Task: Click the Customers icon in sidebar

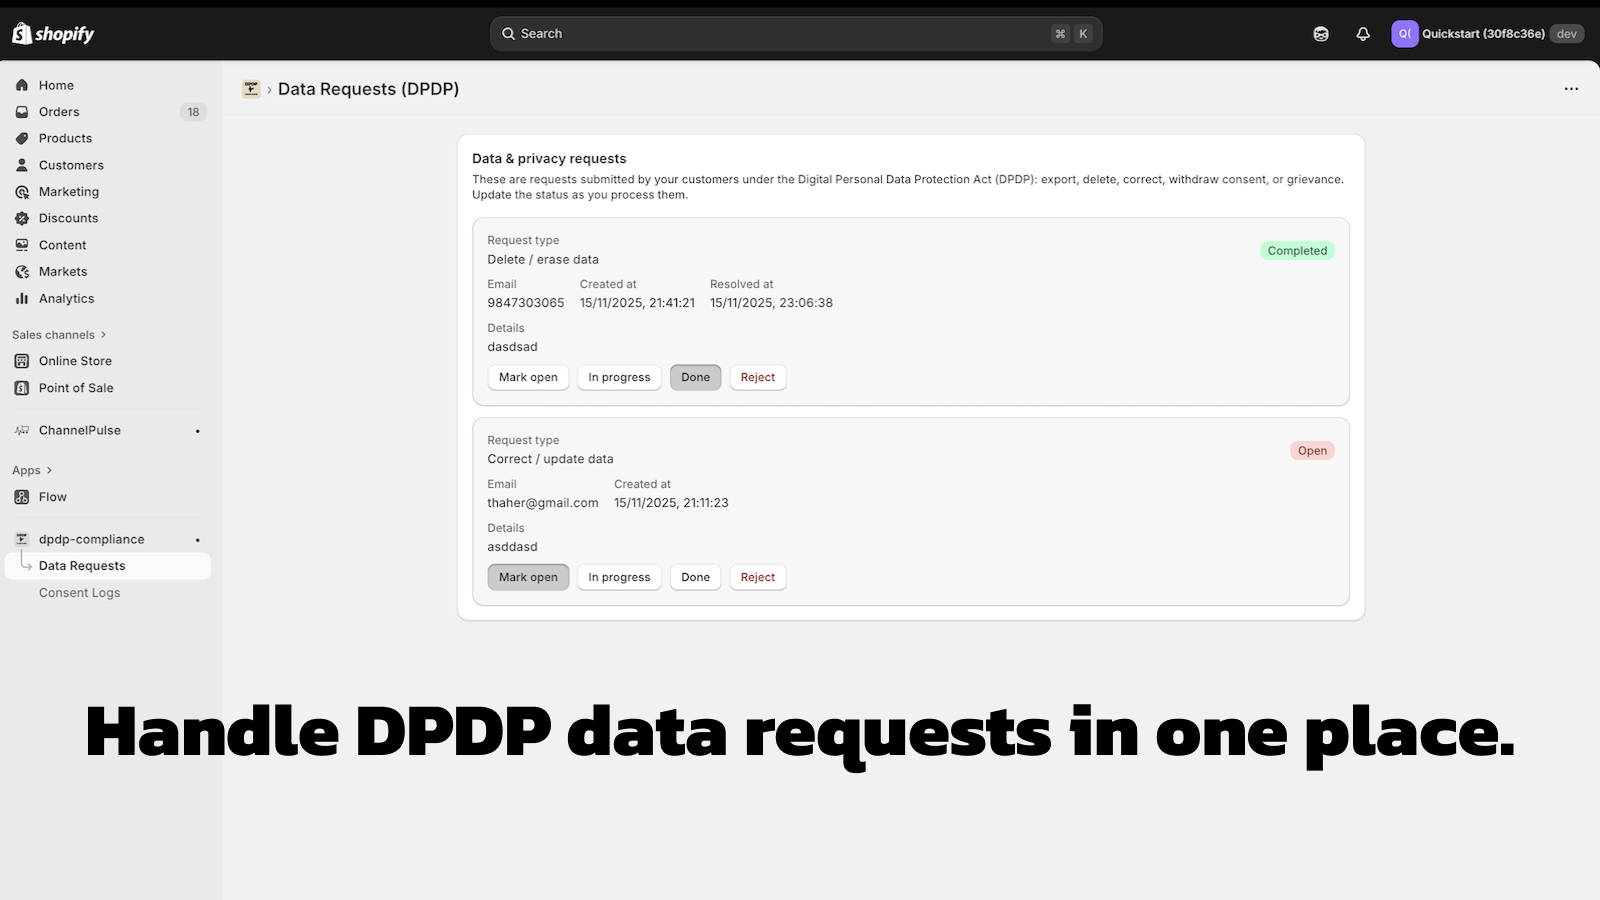Action: (x=22, y=165)
